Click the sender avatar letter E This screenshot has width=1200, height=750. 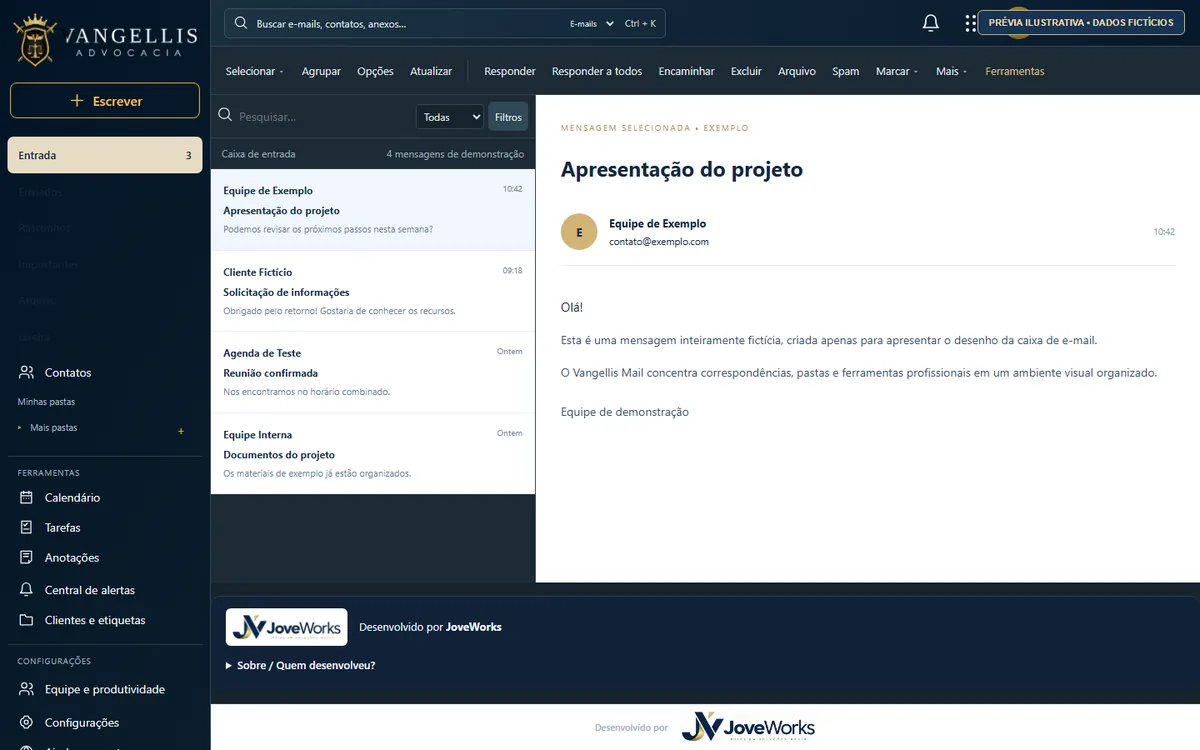coord(579,232)
